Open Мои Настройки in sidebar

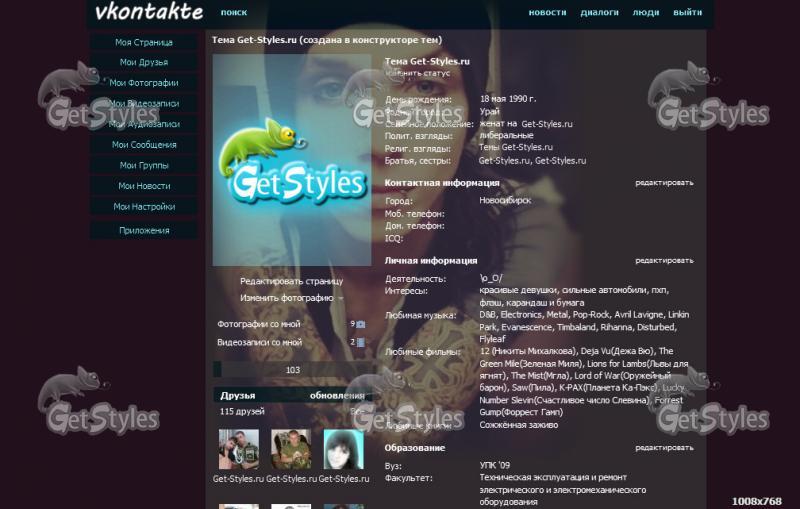point(144,206)
